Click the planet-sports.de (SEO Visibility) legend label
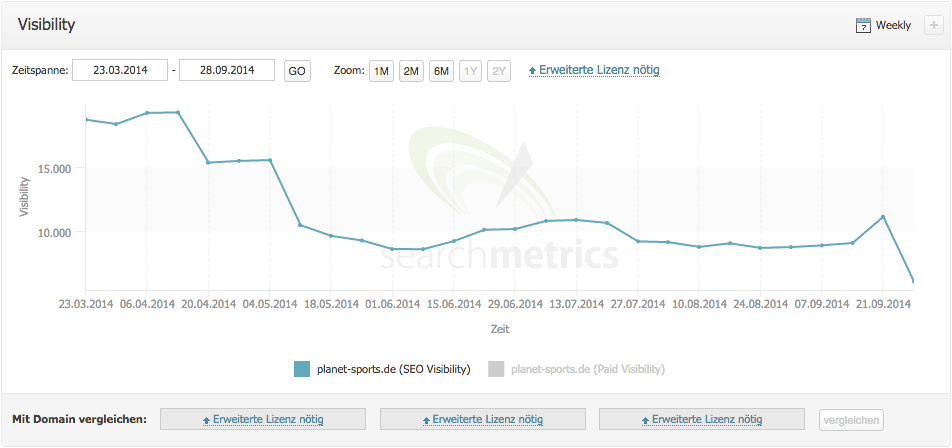This screenshot has width=952, height=448. [x=394, y=369]
